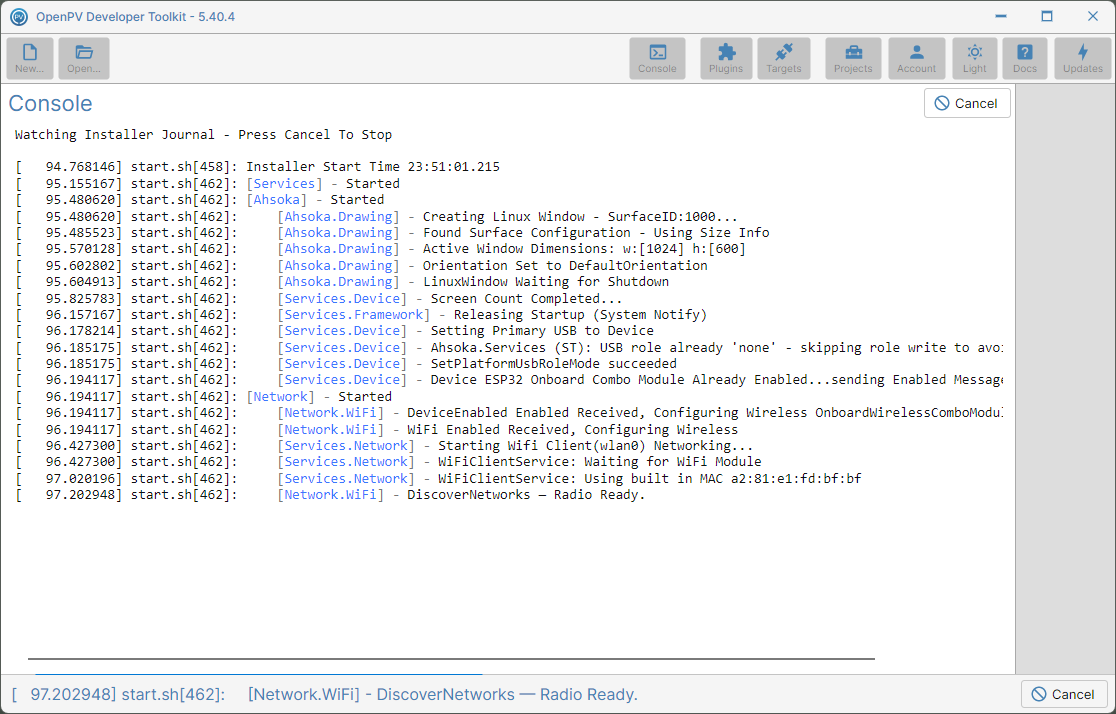This screenshot has width=1116, height=714.
Task: Click console line 'DiscoverNetworks — Radio Ready.'
Action: click(x=330, y=495)
